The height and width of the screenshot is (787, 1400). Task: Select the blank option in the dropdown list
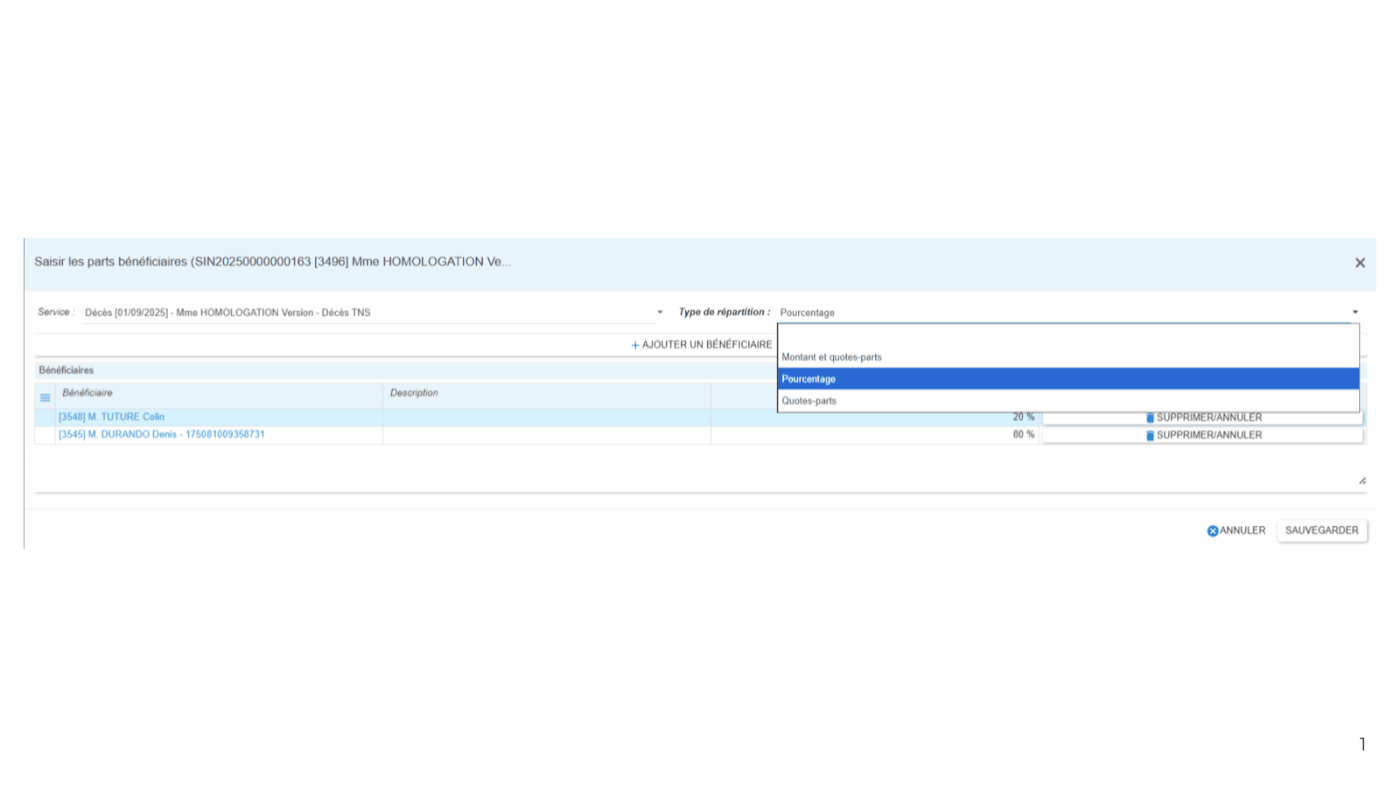[x=1067, y=336]
